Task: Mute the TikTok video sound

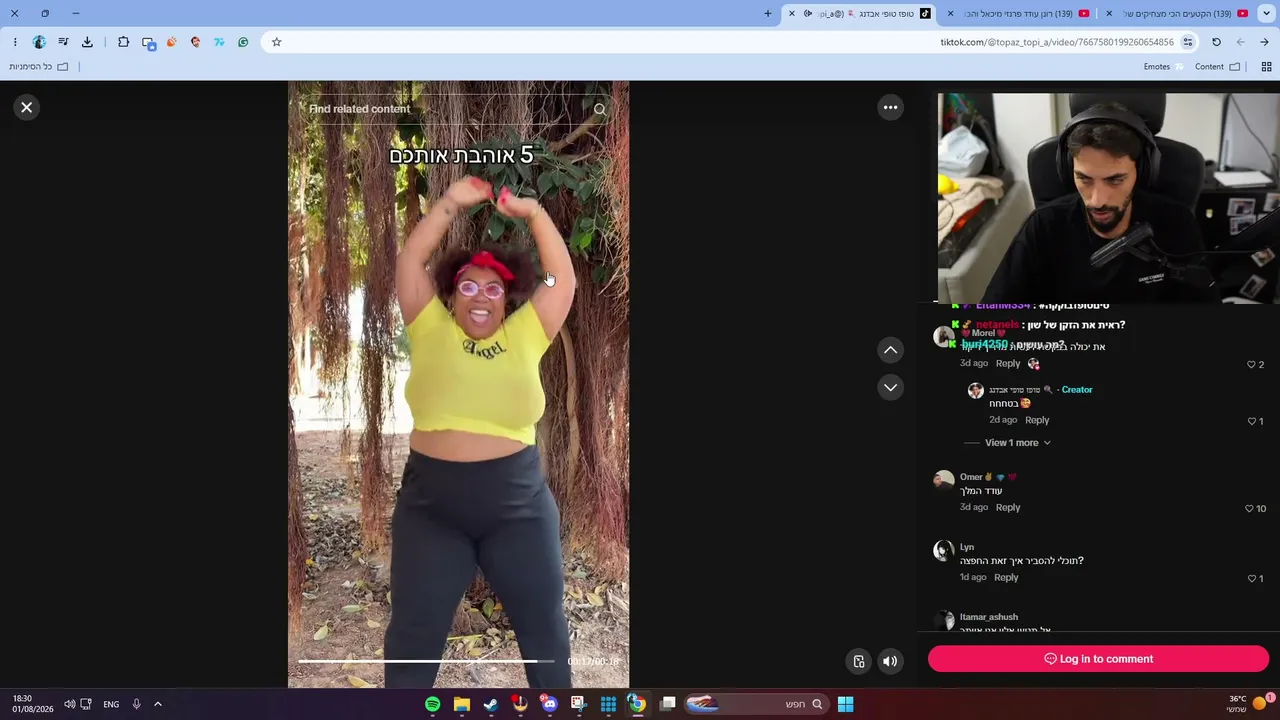Action: 890,661
